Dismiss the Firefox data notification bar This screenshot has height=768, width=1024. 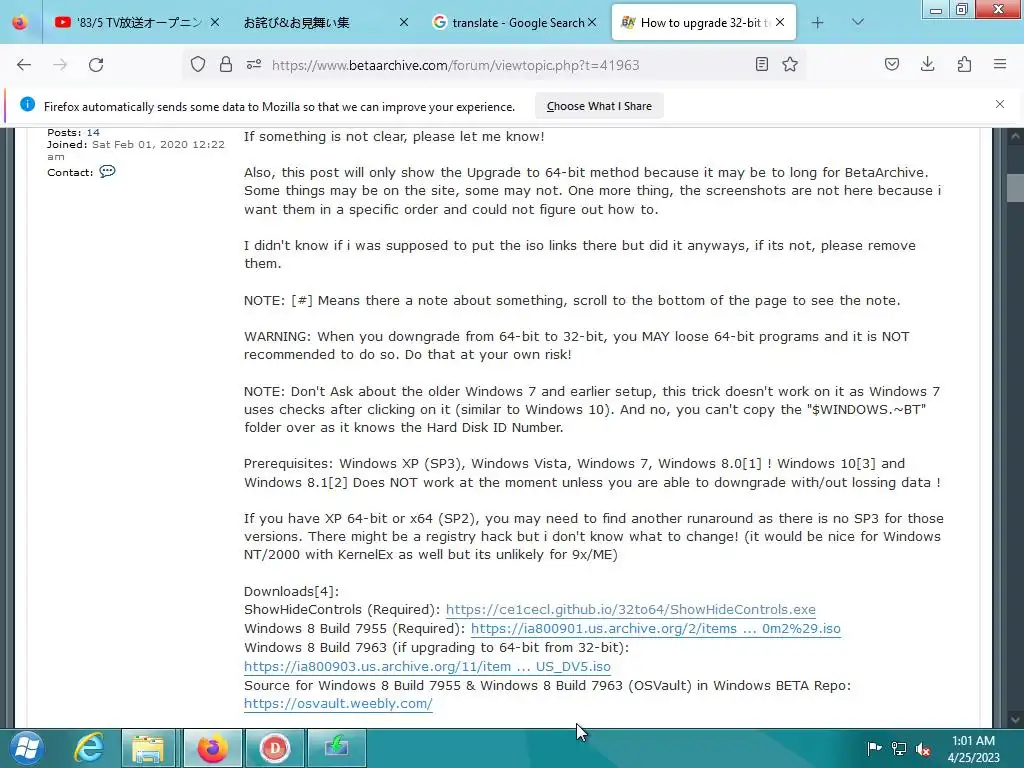coord(1000,104)
